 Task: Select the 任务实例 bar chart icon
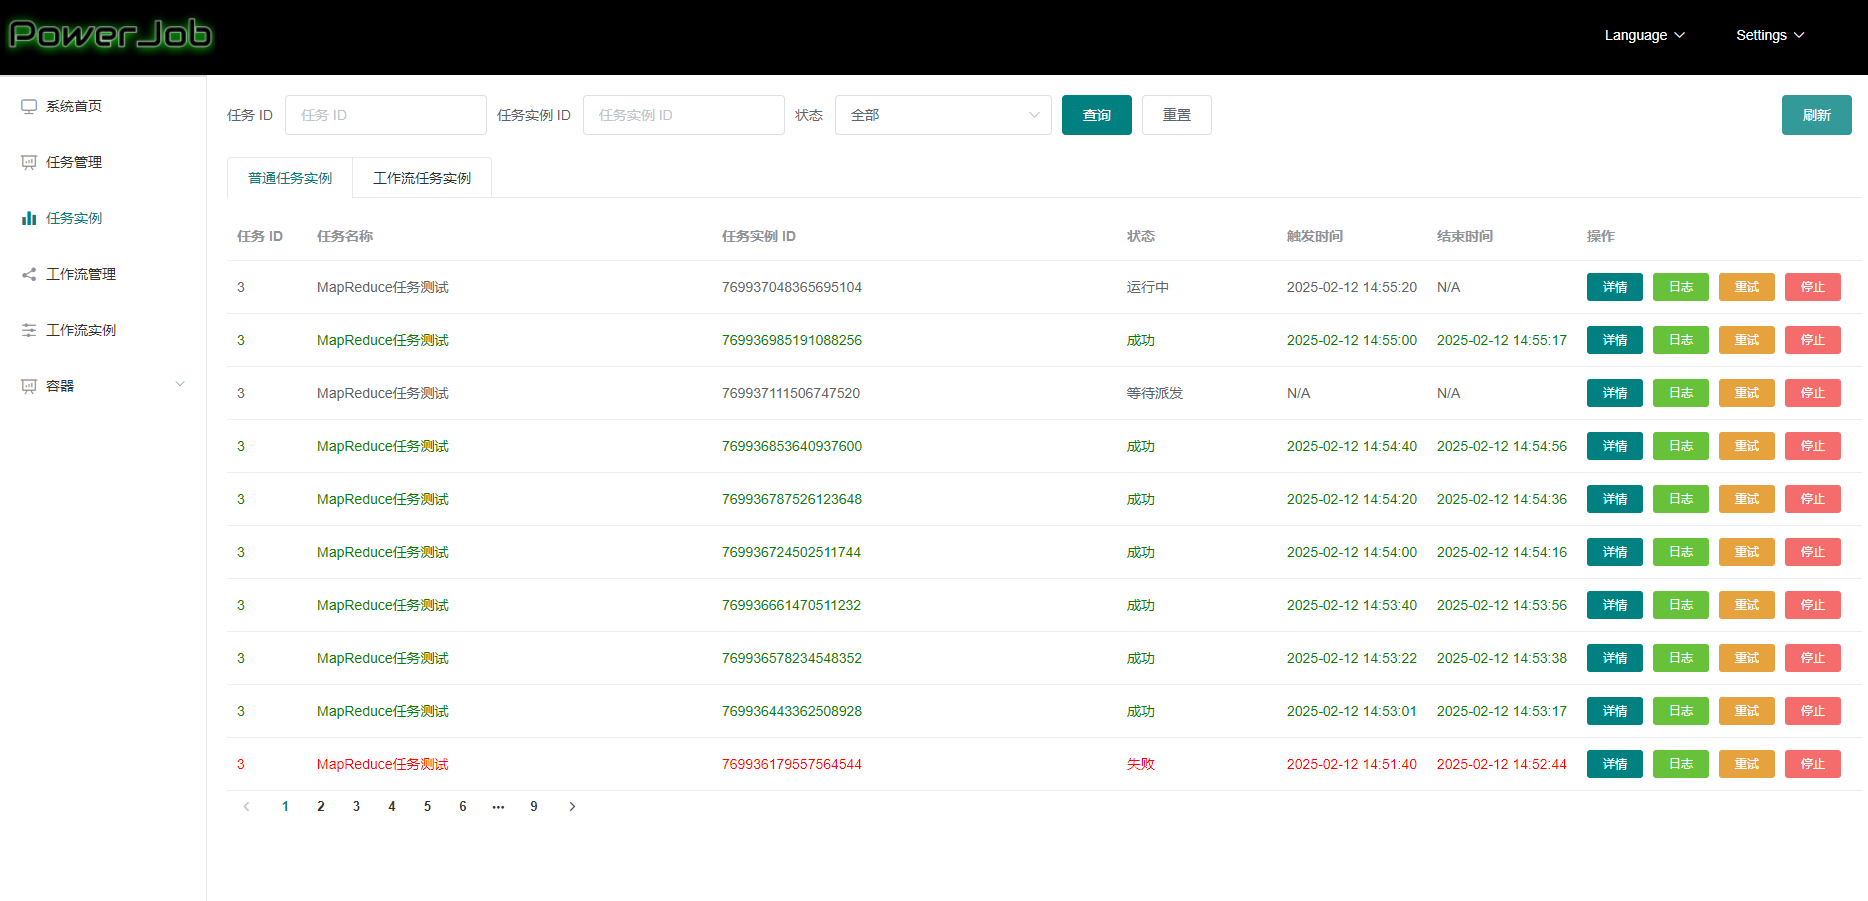point(29,218)
